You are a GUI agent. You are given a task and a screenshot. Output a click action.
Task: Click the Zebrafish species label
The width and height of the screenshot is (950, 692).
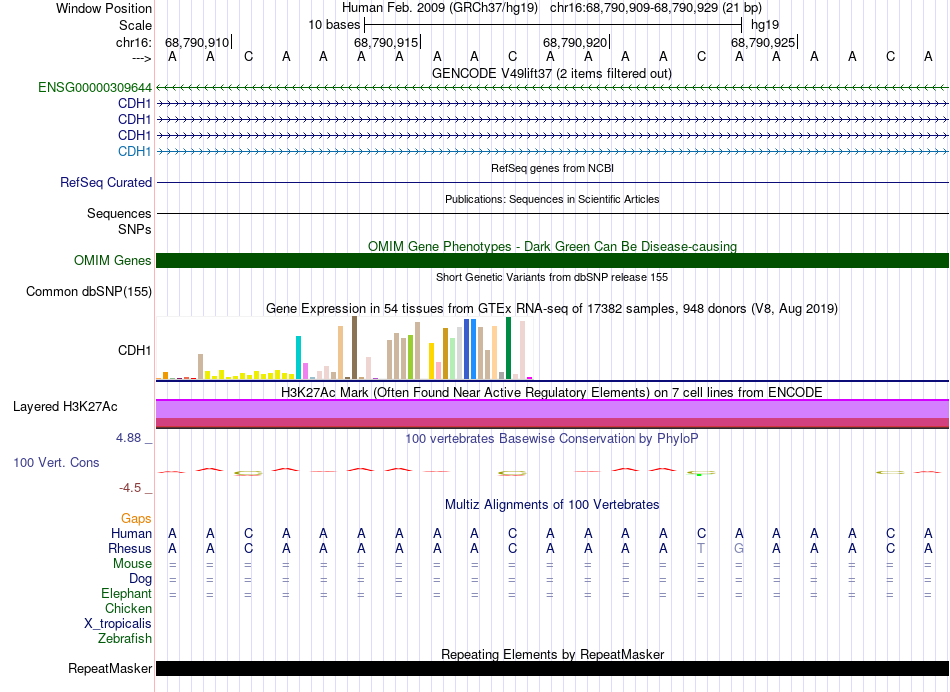pos(123,639)
